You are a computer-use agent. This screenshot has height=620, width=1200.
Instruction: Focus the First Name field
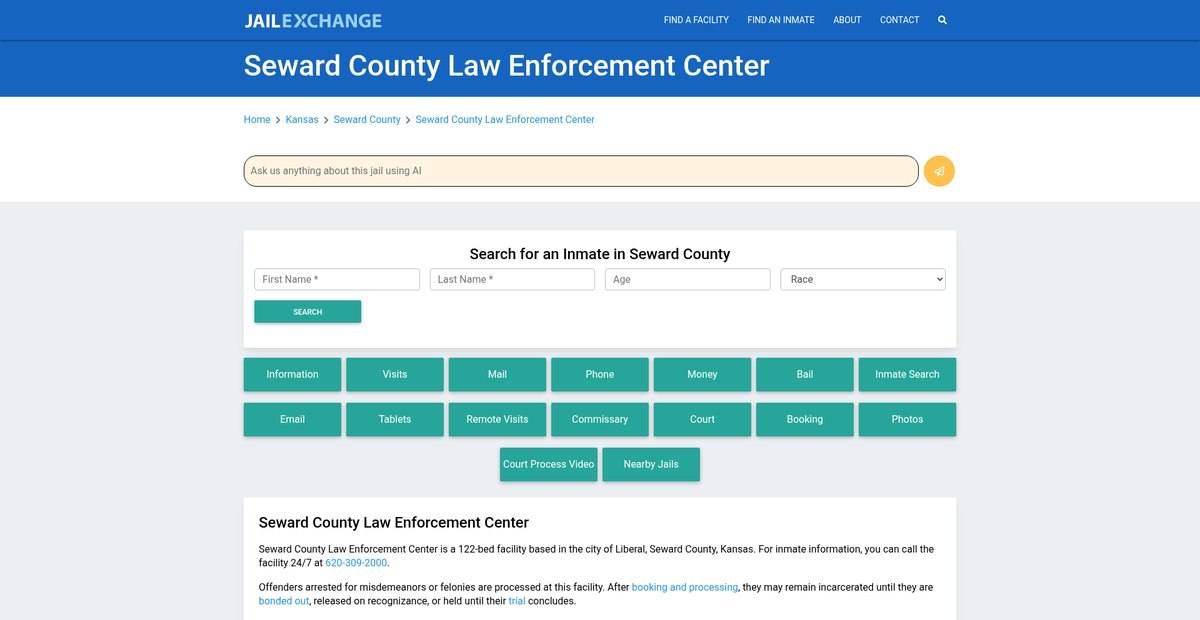pyautogui.click(x=337, y=280)
